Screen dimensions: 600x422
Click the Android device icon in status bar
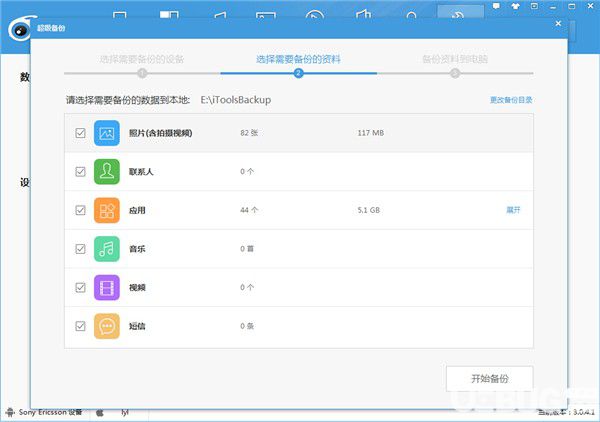[x=10, y=412]
